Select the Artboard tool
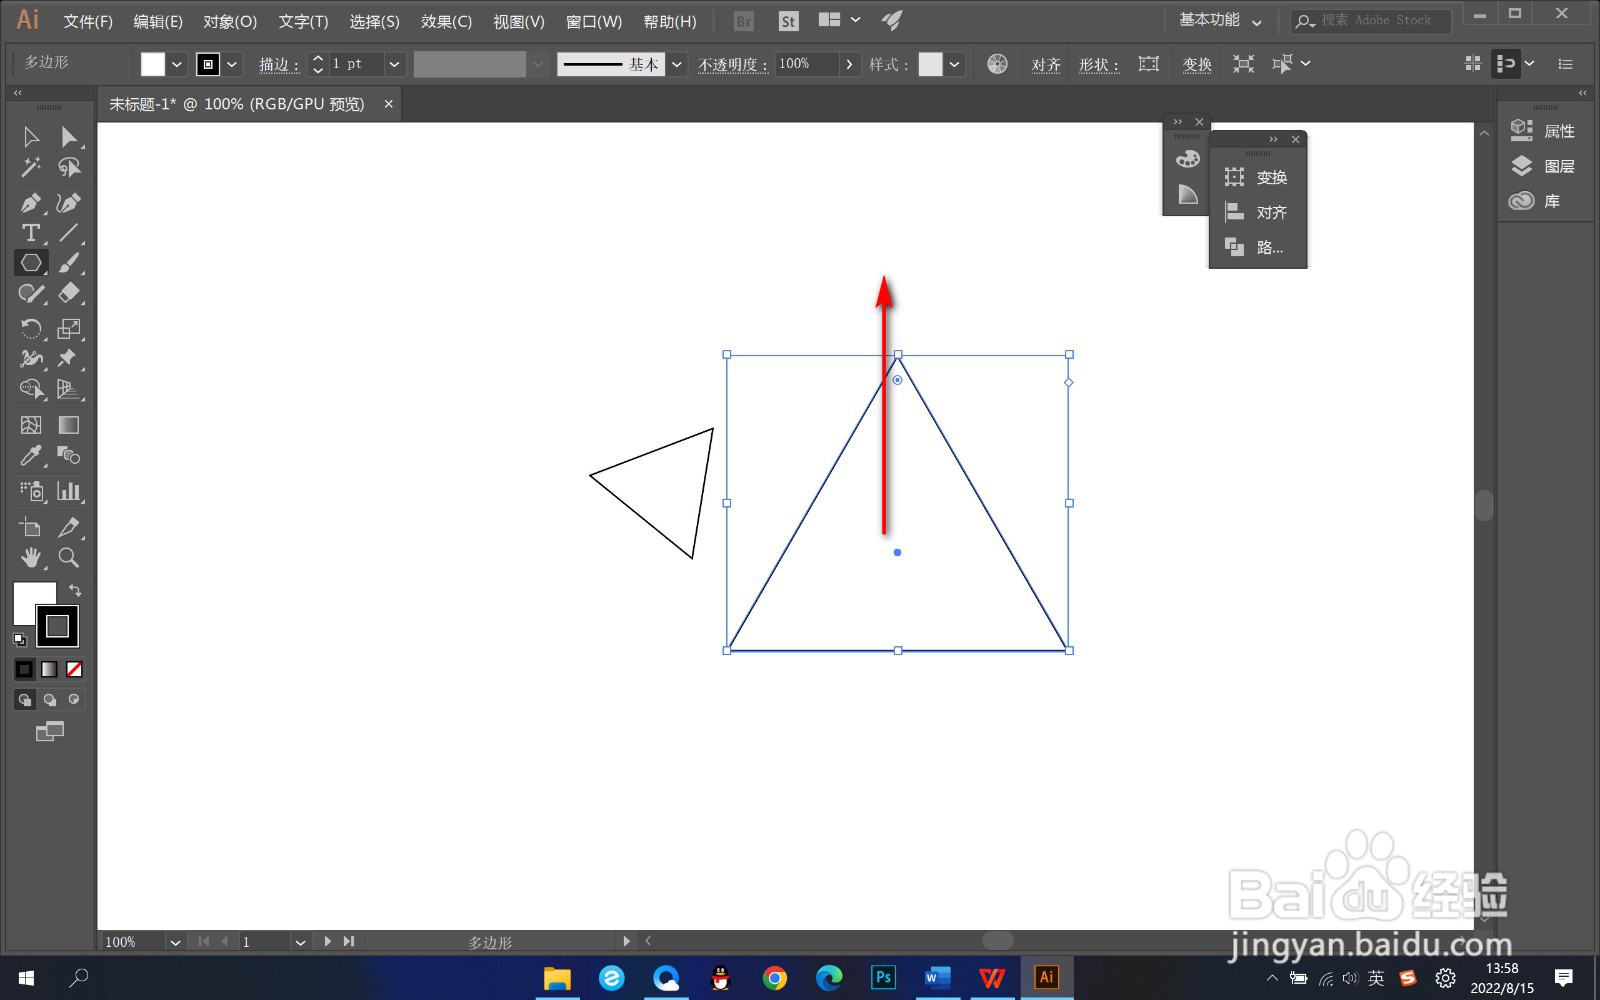 point(31,527)
